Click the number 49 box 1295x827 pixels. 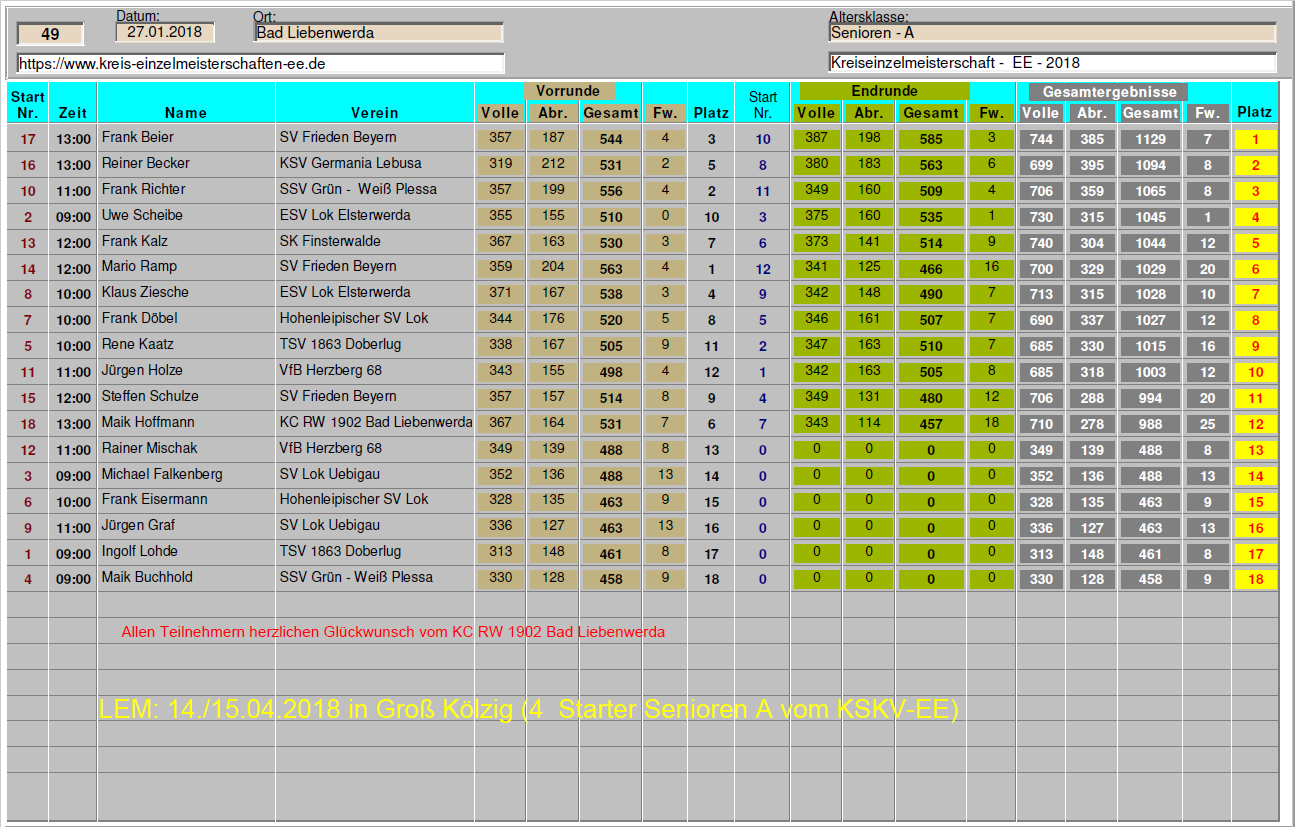(x=50, y=34)
